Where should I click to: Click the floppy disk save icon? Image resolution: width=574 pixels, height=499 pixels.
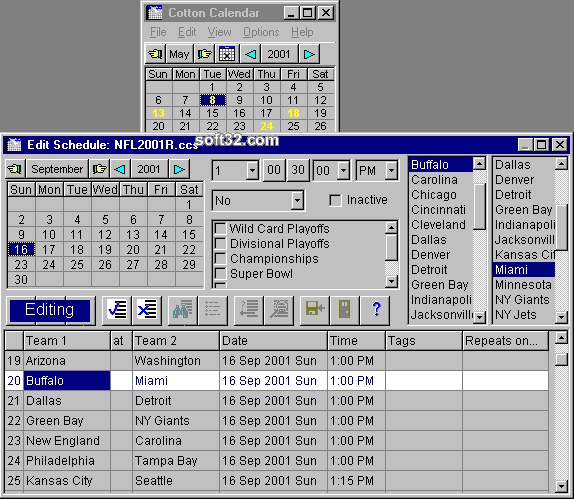315,310
